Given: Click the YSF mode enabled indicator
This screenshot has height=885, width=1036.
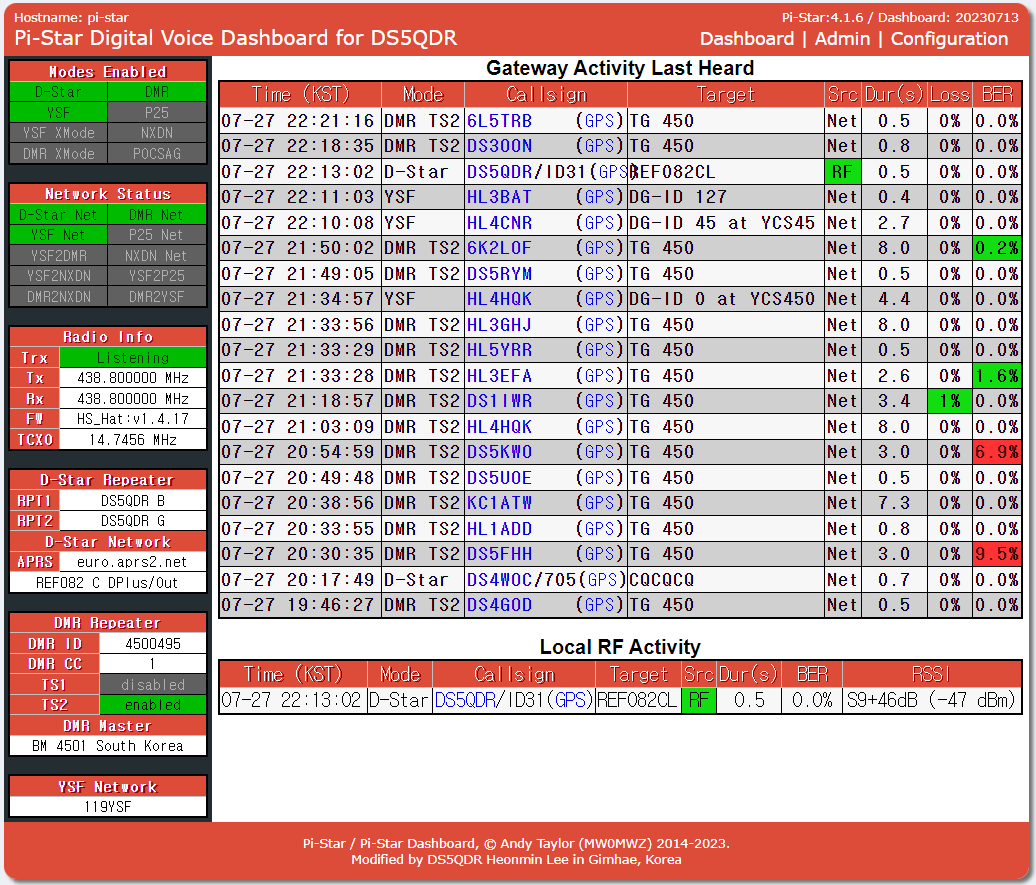Looking at the screenshot, I should click(58, 112).
